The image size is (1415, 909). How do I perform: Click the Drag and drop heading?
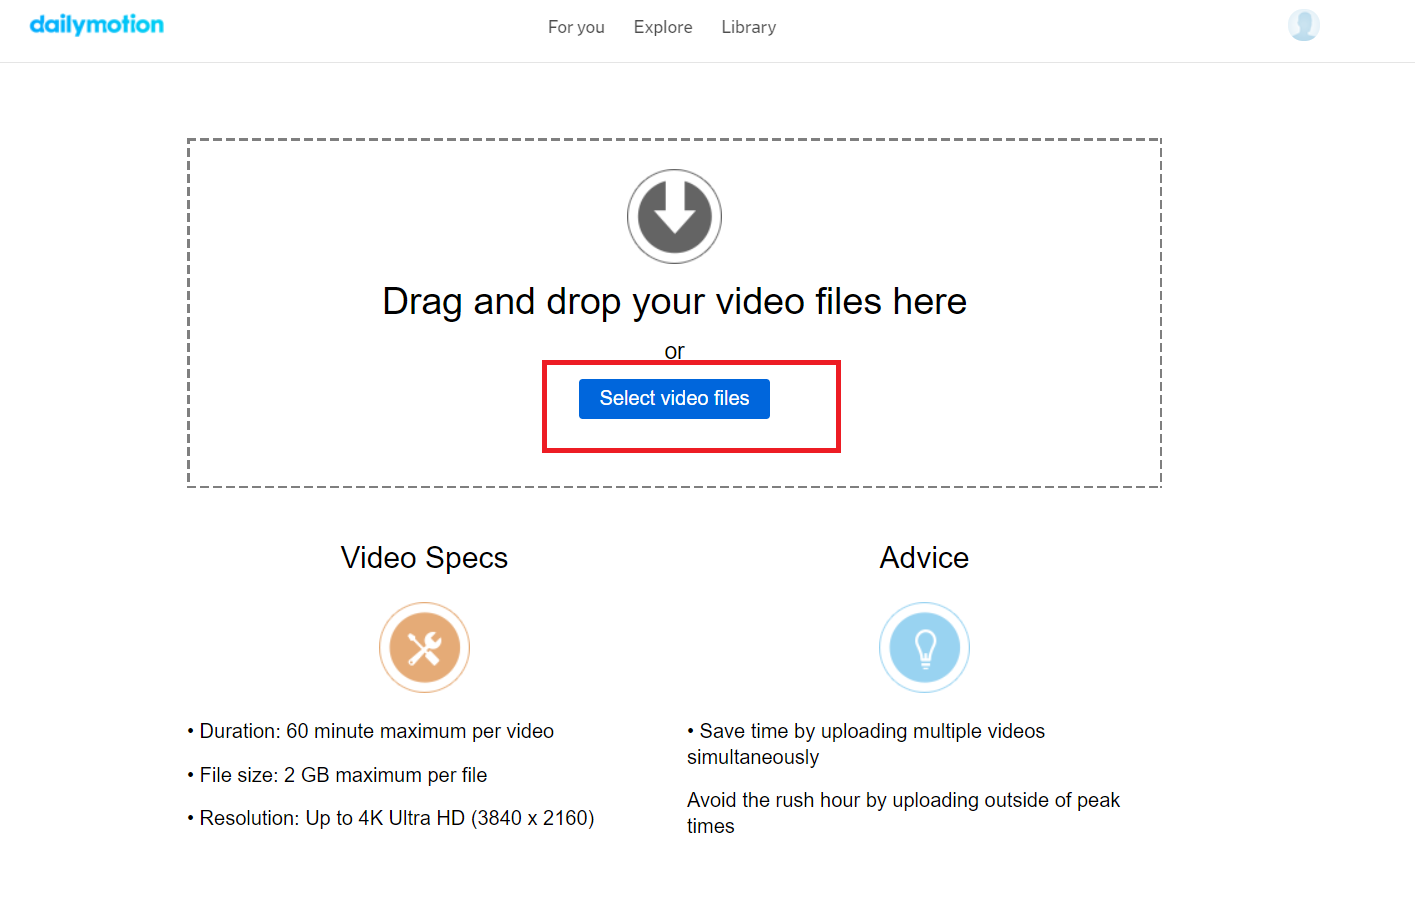(674, 302)
